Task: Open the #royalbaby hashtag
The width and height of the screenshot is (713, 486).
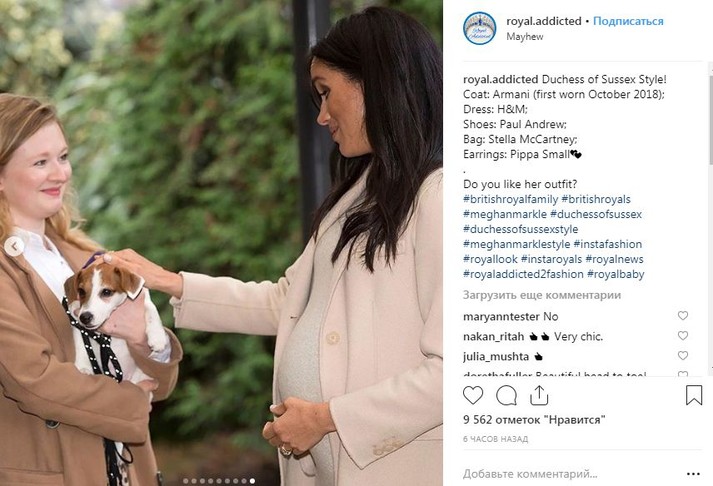Action: 616,274
